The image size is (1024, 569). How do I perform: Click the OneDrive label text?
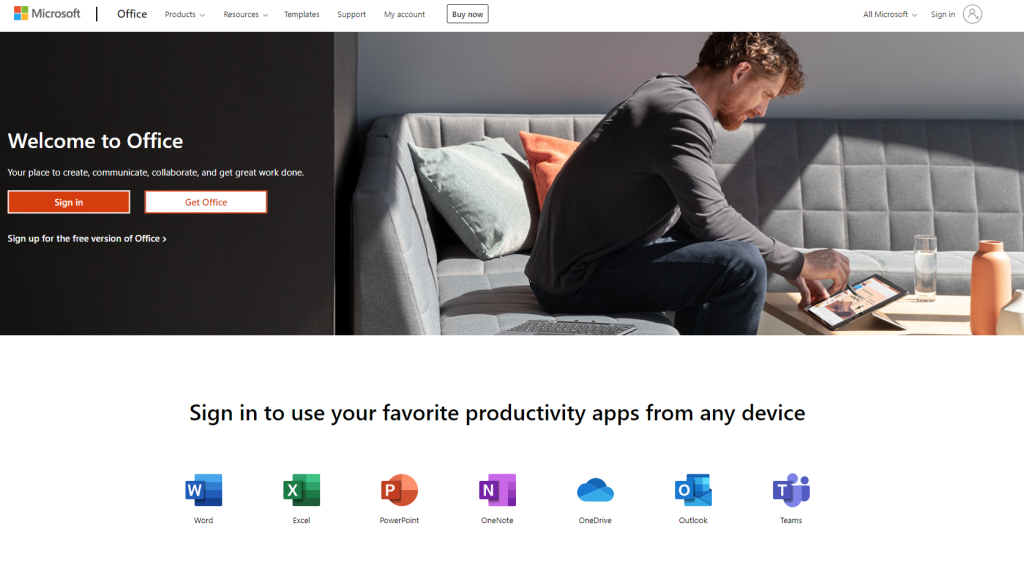[x=595, y=520]
